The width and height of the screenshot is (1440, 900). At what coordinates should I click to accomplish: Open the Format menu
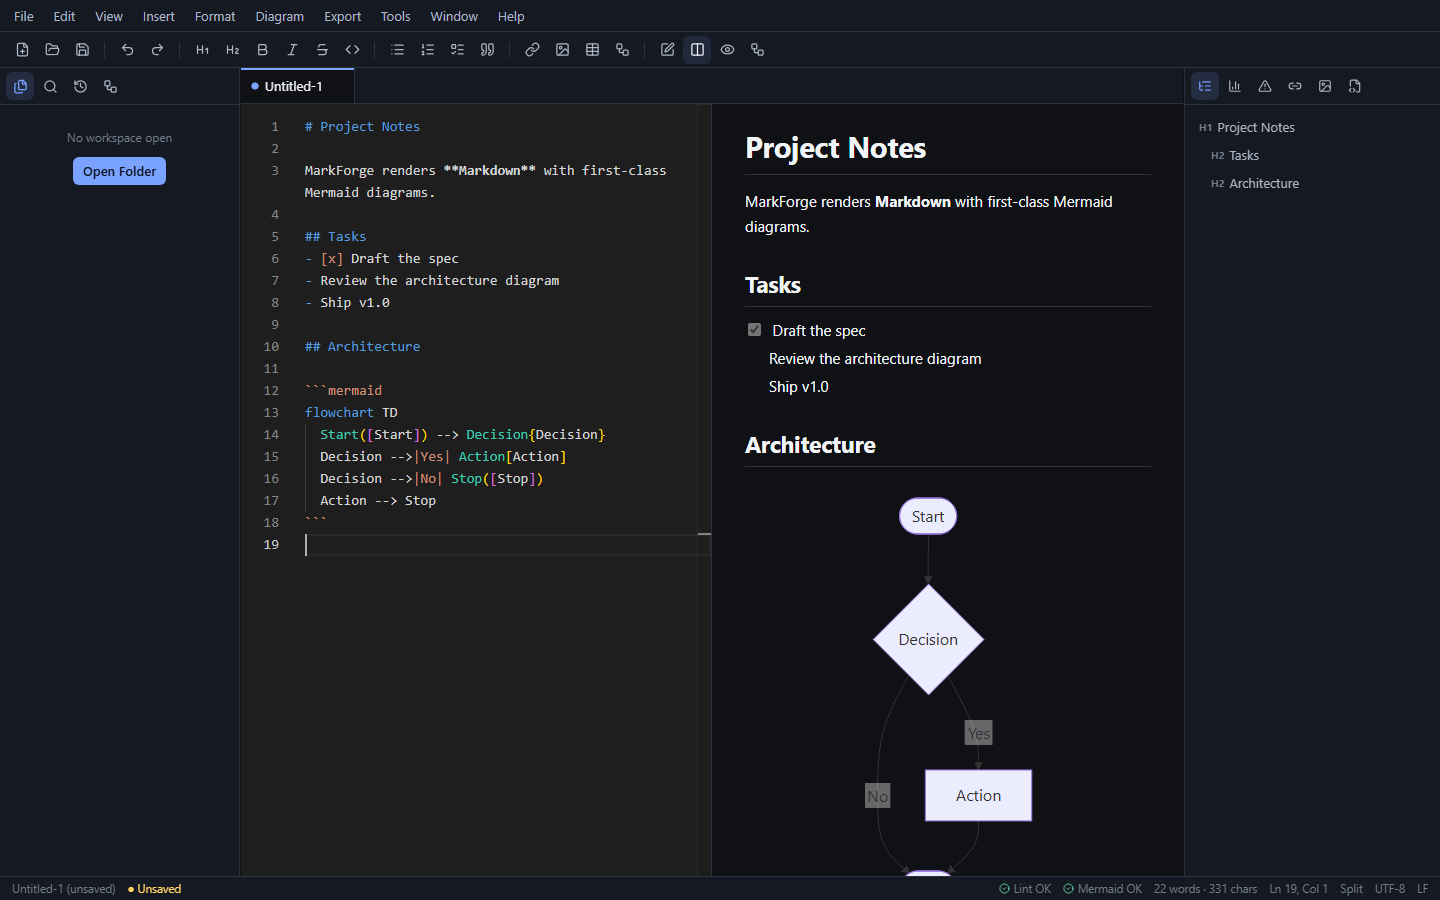[215, 17]
